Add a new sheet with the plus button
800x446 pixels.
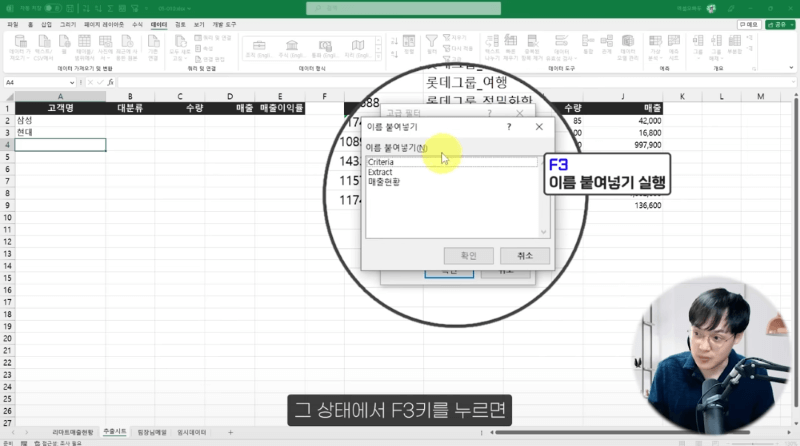[x=231, y=432]
